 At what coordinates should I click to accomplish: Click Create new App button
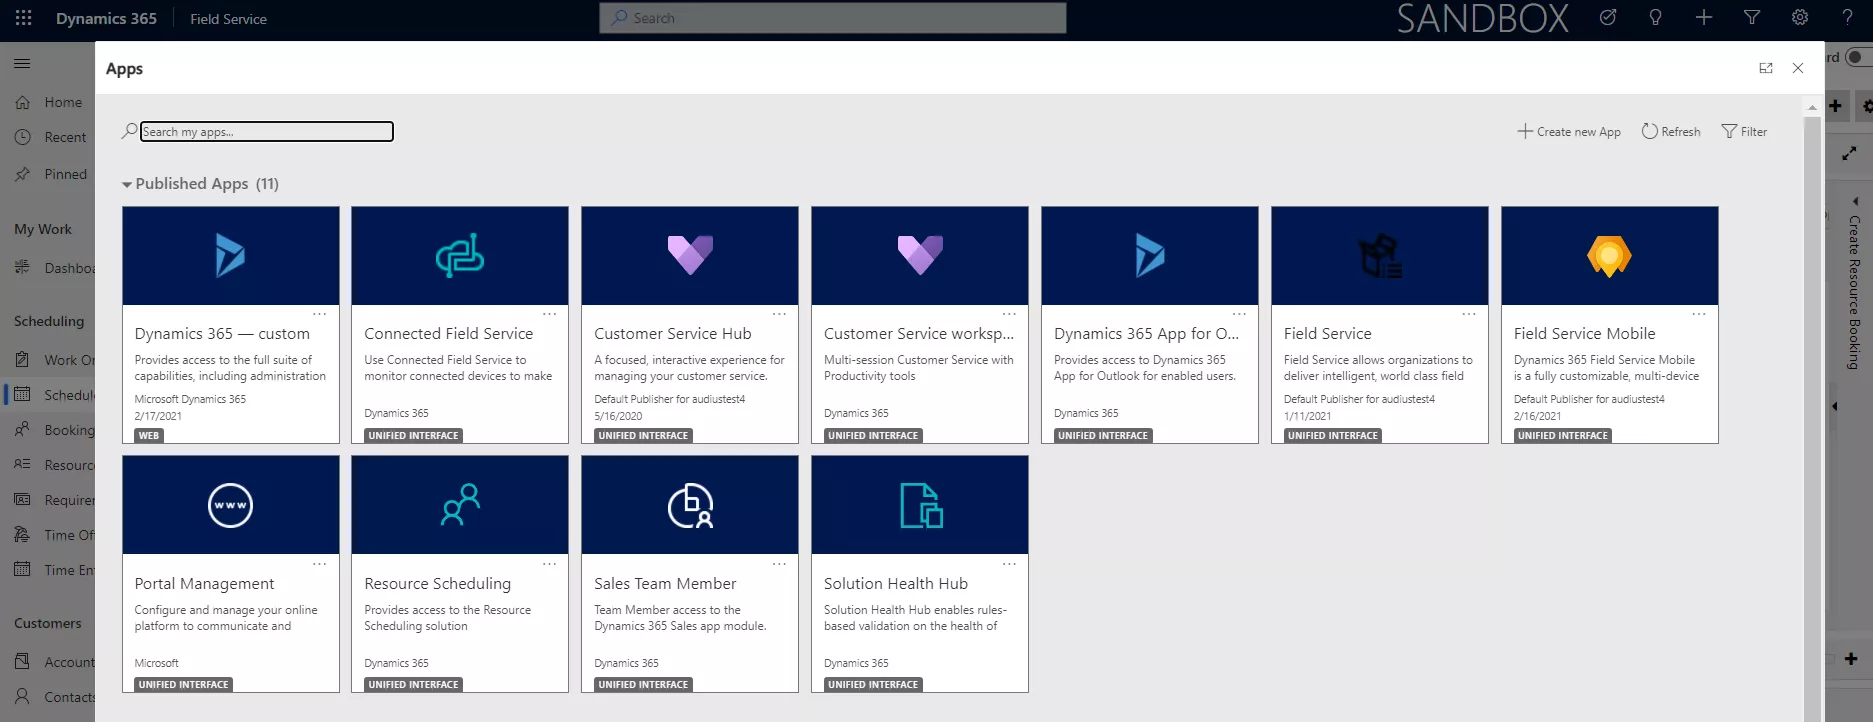point(1569,132)
